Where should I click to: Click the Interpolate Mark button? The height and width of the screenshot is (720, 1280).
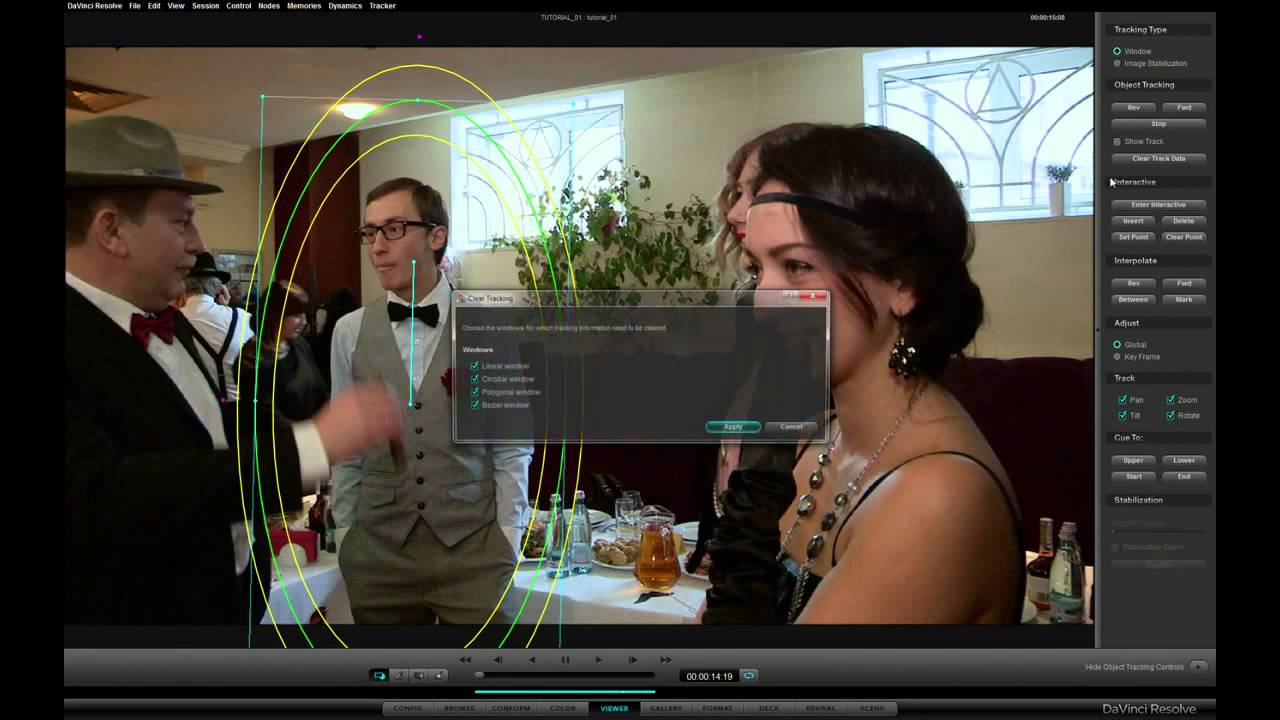pyautogui.click(x=1184, y=299)
